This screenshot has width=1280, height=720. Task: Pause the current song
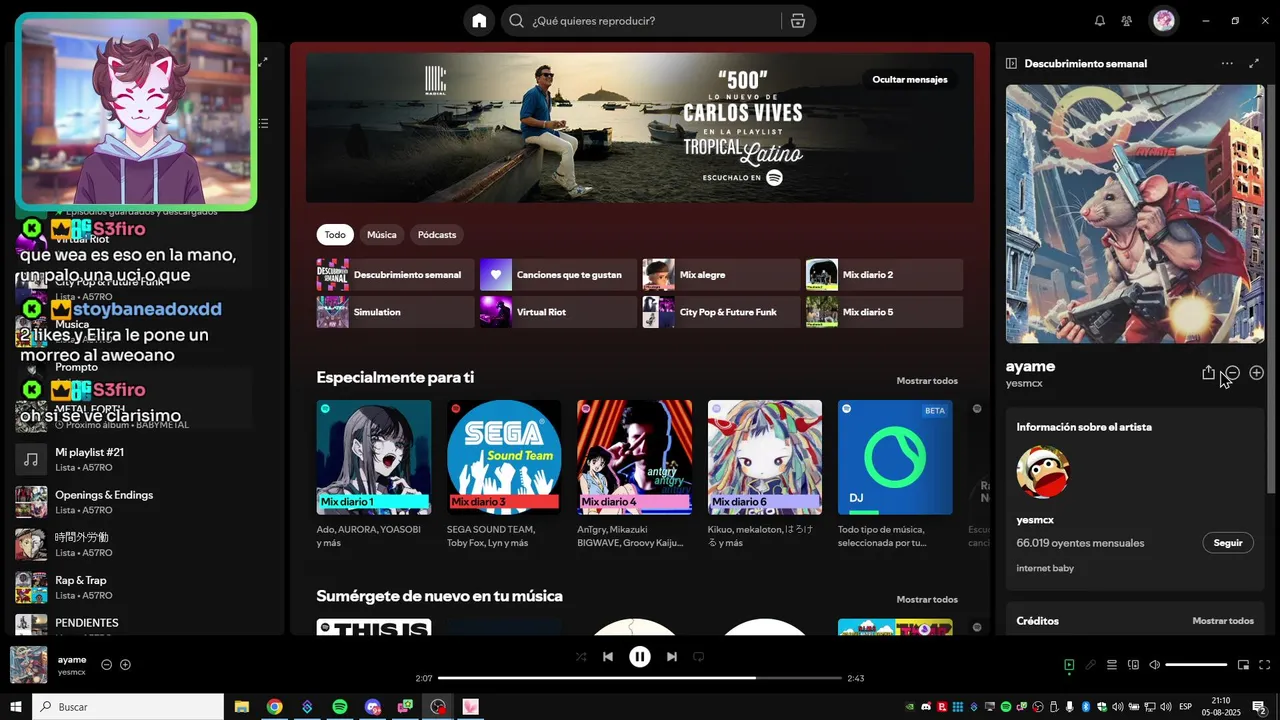coord(640,657)
